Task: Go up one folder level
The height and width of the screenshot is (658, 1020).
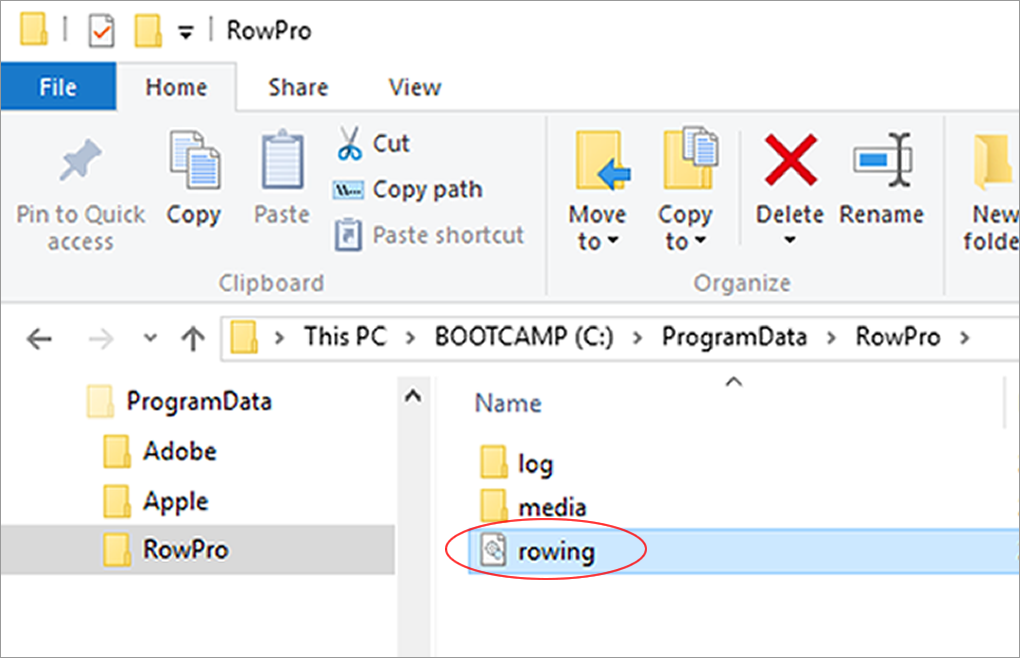Action: [192, 338]
